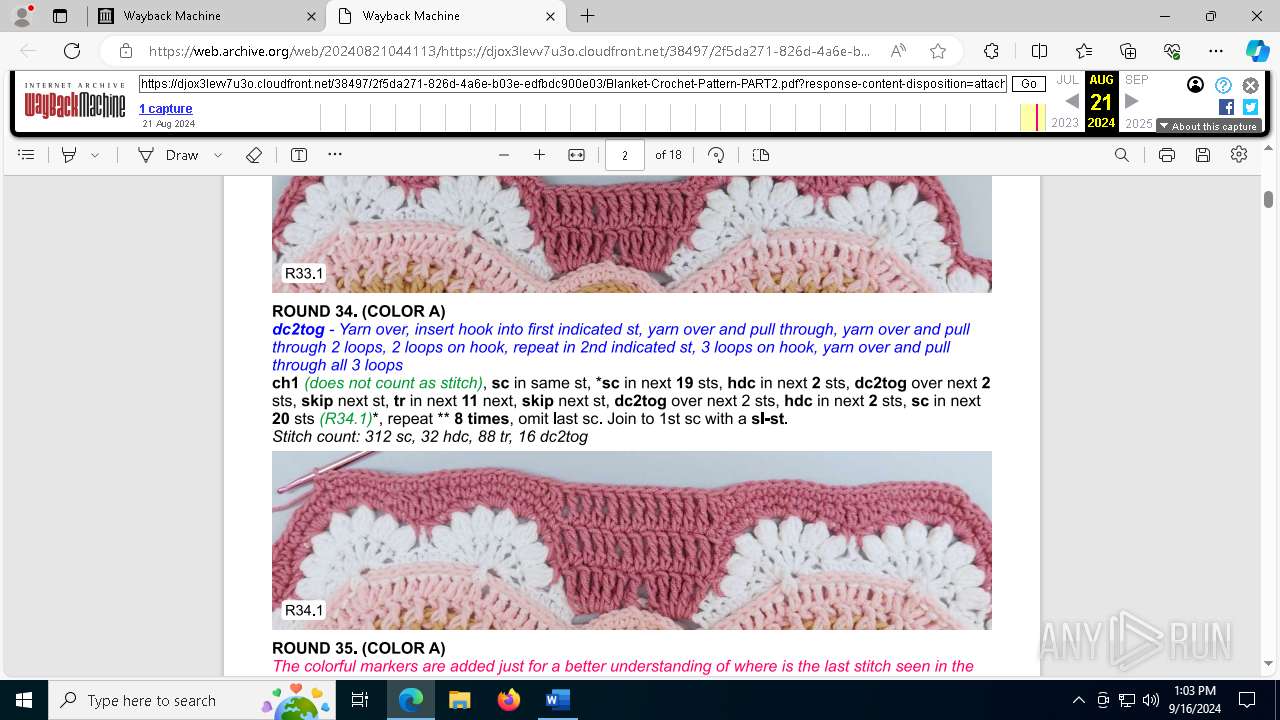Expand highlight tool options dropdown
Screen dimensions: 1280x720
click(95, 155)
